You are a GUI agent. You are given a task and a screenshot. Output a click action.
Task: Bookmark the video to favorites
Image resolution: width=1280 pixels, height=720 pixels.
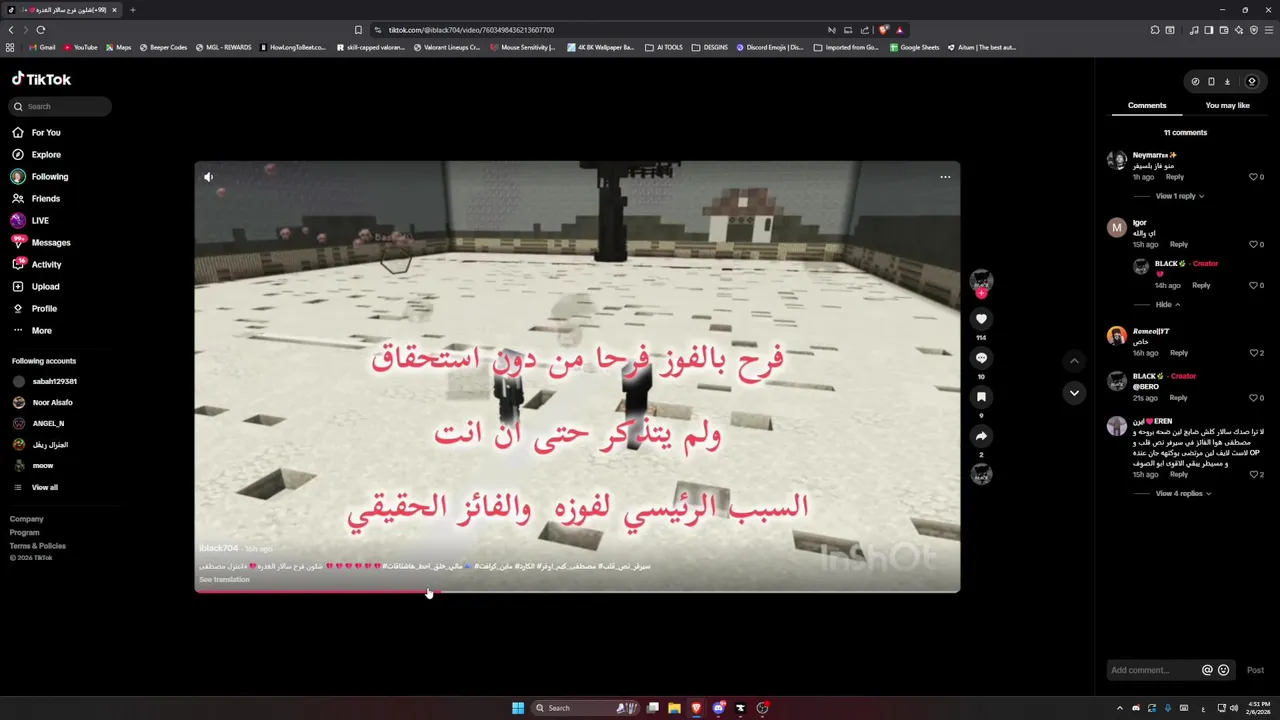tap(981, 397)
